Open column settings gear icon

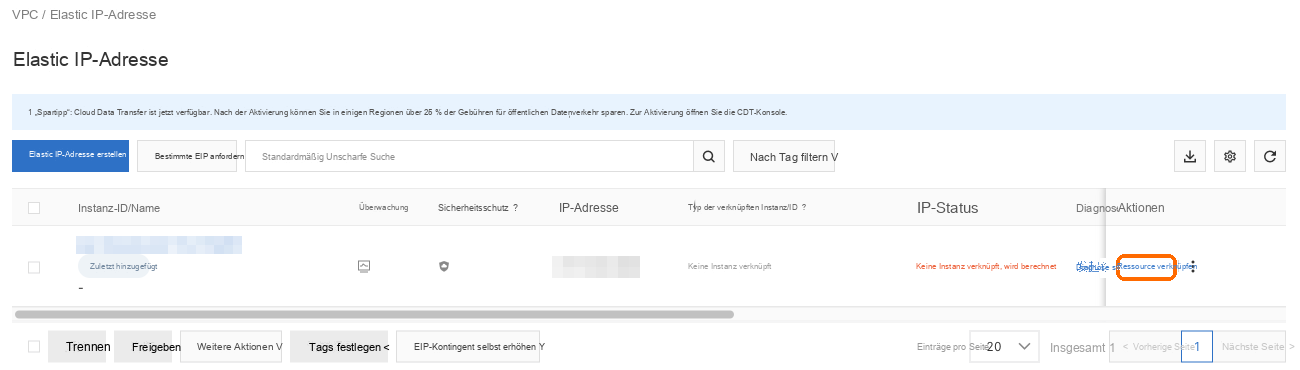pyautogui.click(x=1230, y=156)
